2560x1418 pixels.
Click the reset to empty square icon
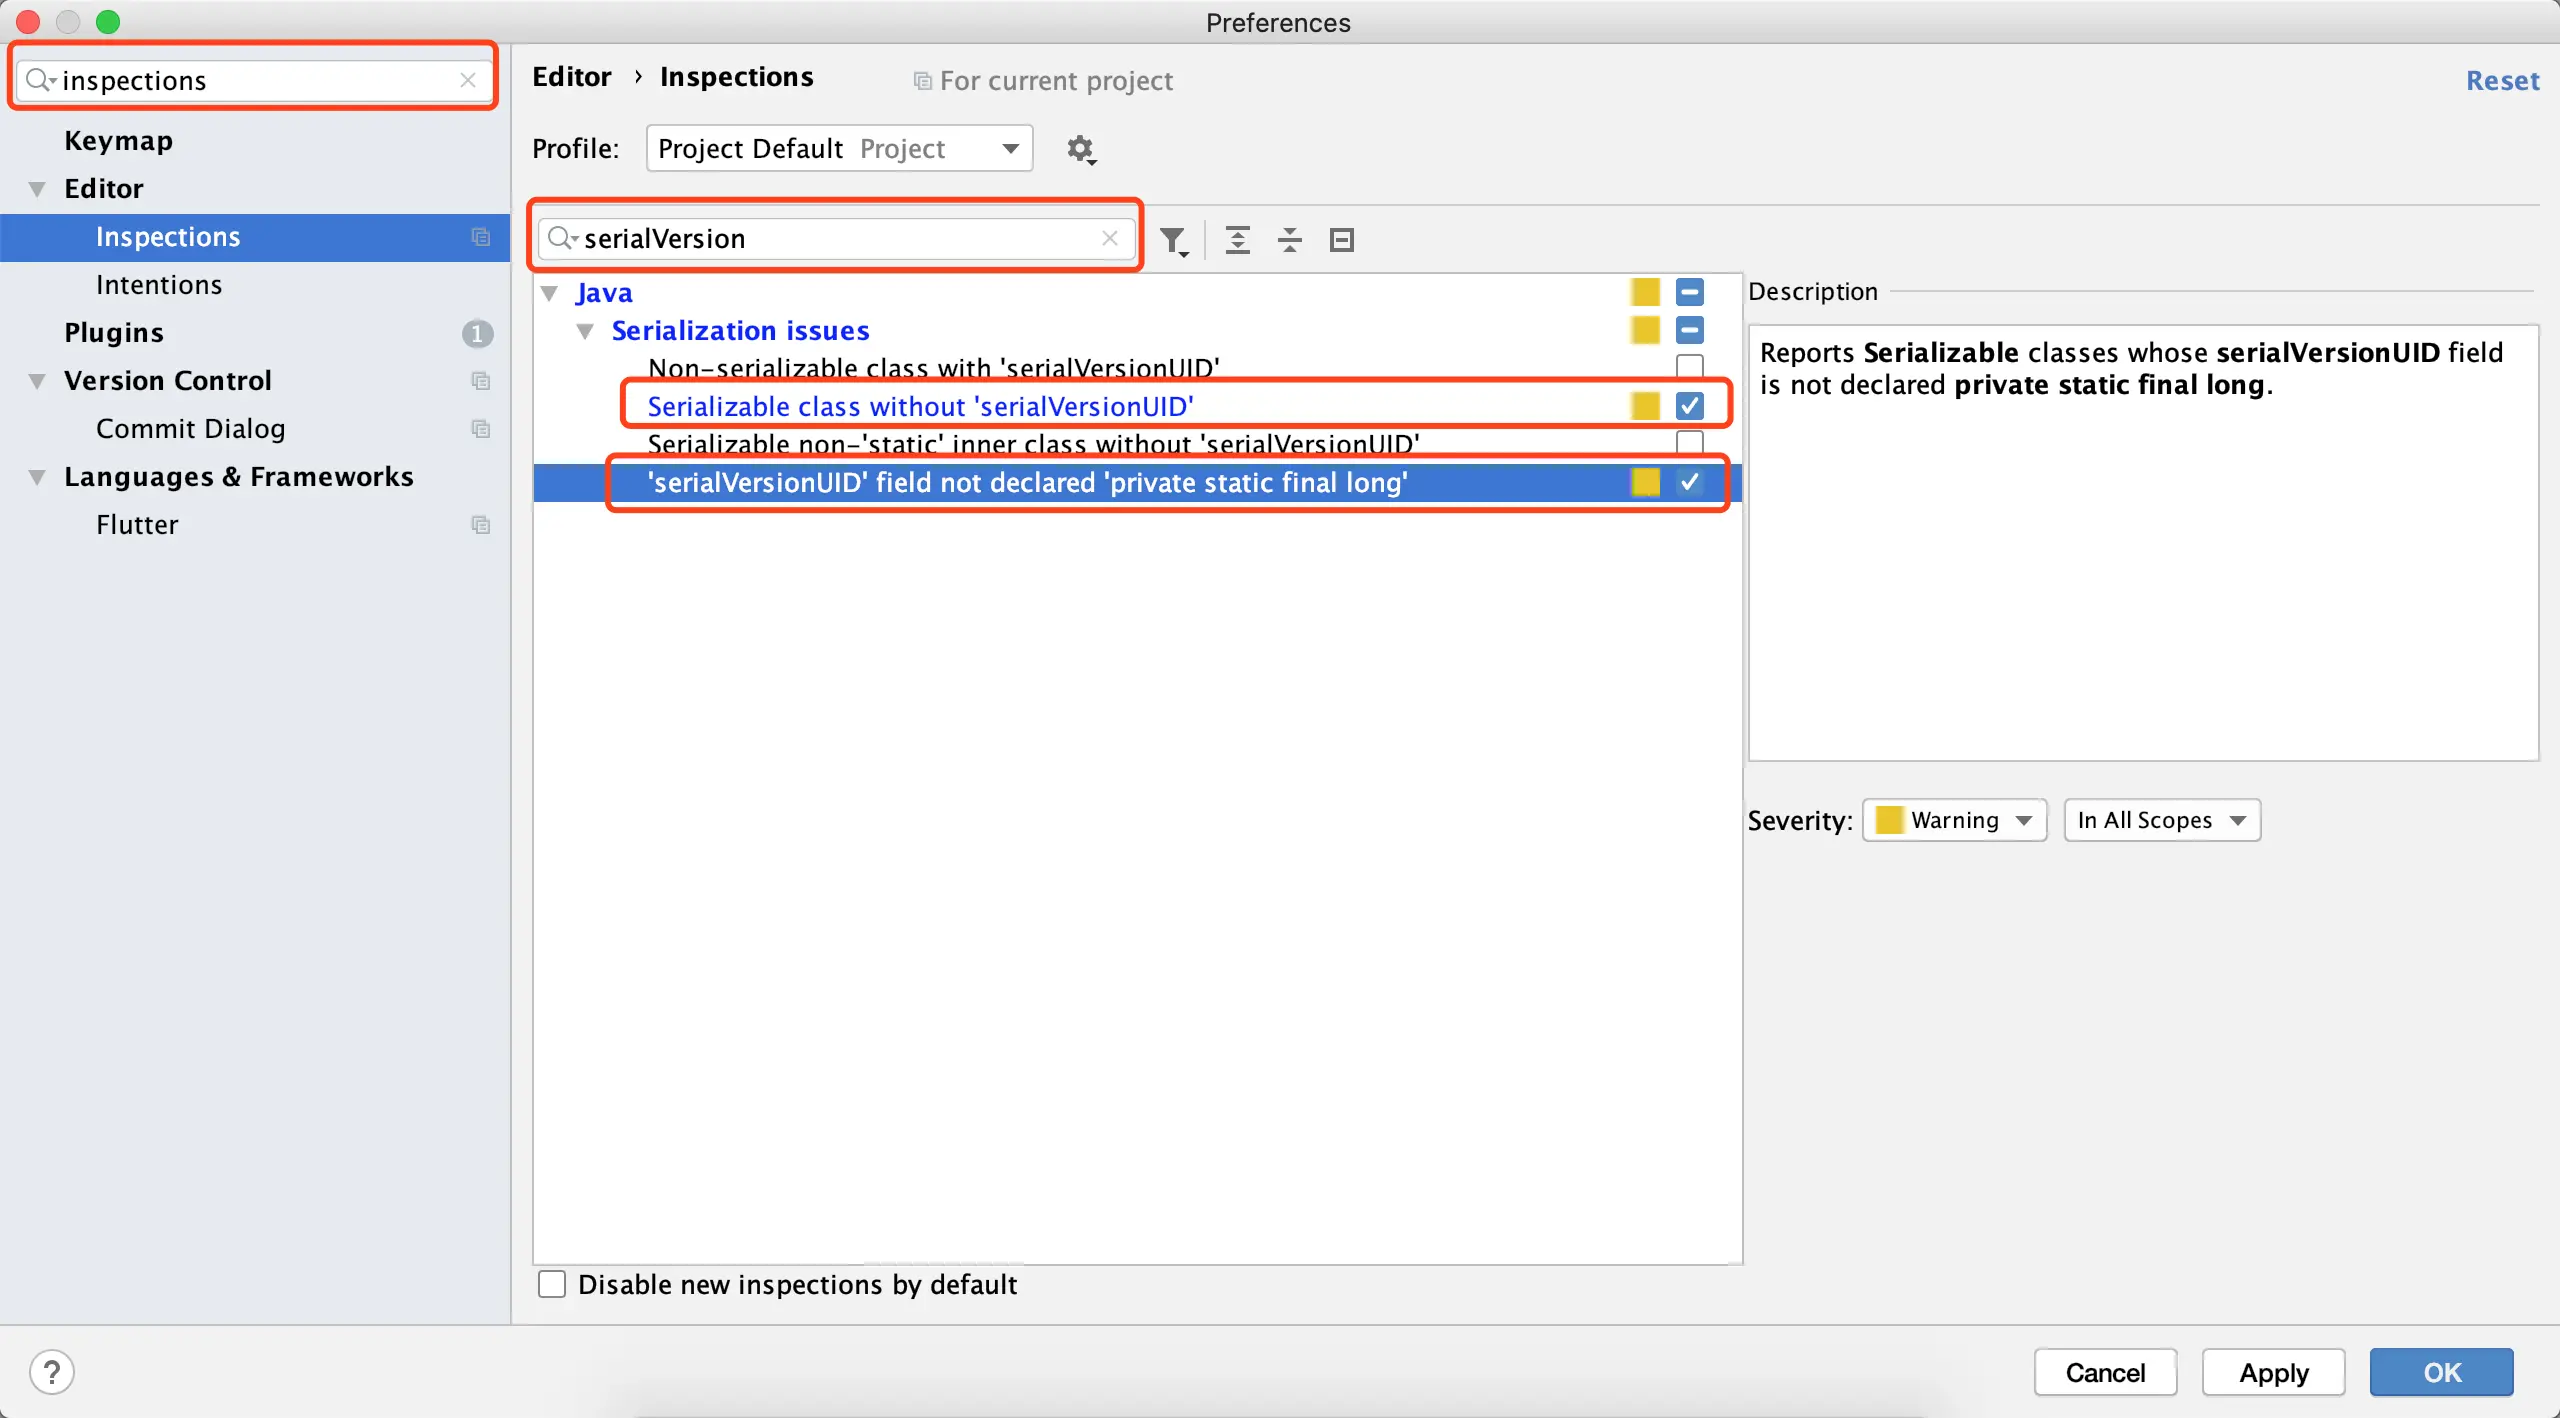point(1341,240)
